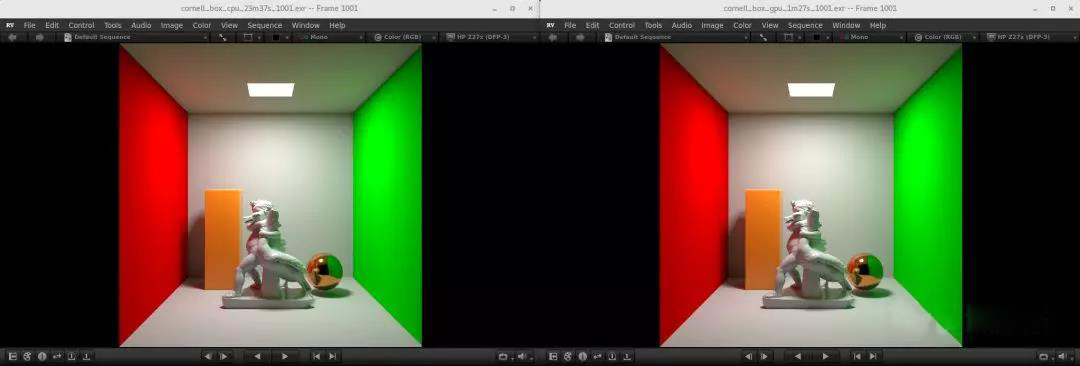Open the Mono stereo mode dropdown in the left window
Image resolution: width=1080 pixels, height=366 pixels.
(329, 37)
